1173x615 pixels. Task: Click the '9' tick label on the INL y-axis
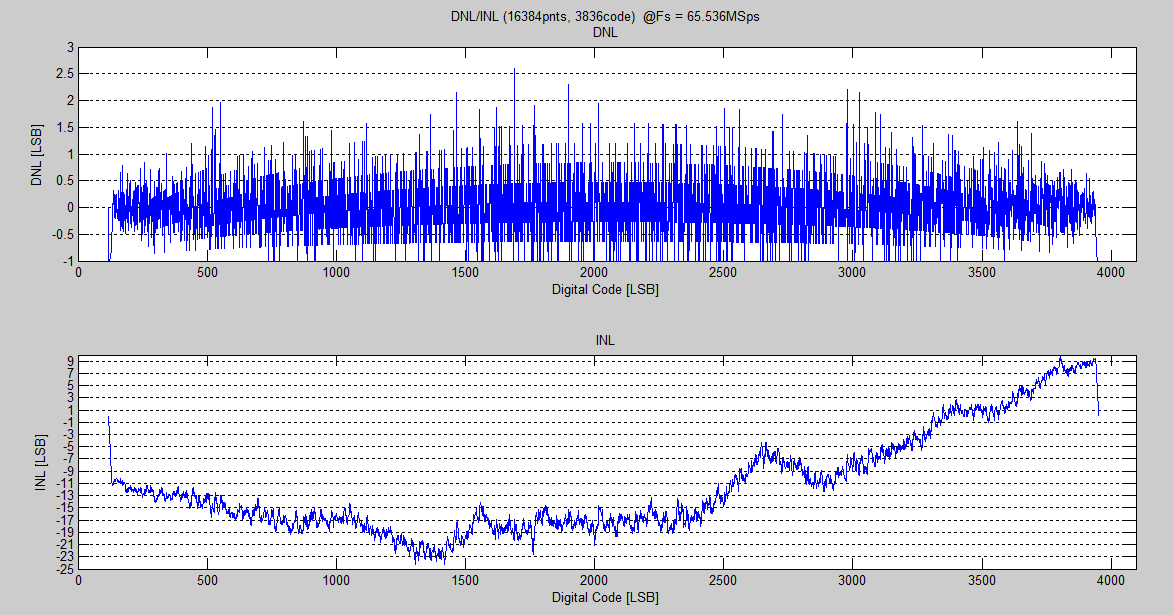pyautogui.click(x=70, y=361)
